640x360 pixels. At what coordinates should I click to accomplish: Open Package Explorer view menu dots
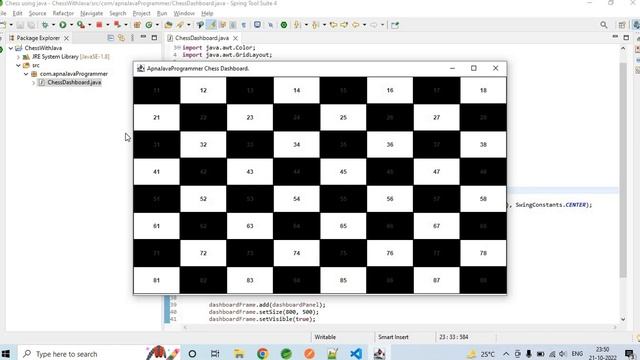tap(132, 38)
